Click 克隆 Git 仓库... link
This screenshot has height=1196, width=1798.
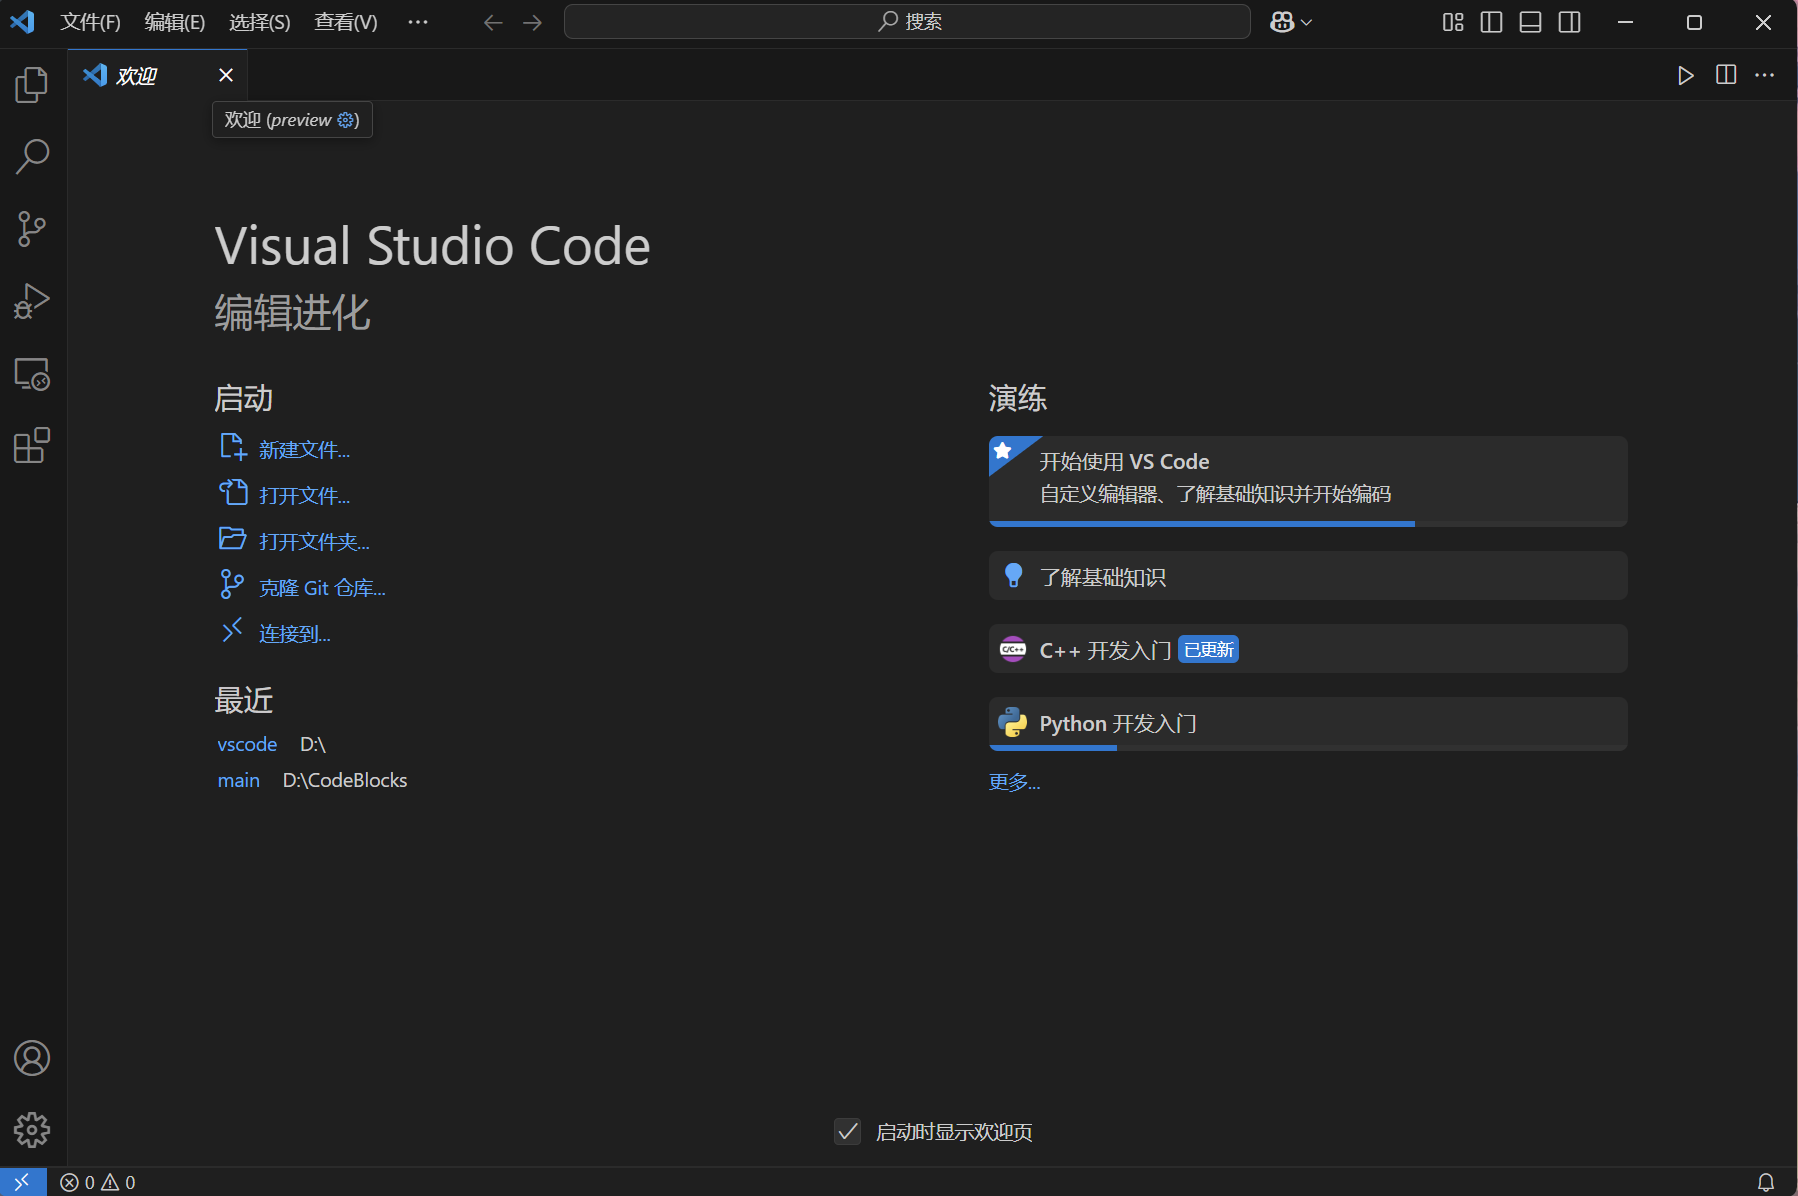322,588
